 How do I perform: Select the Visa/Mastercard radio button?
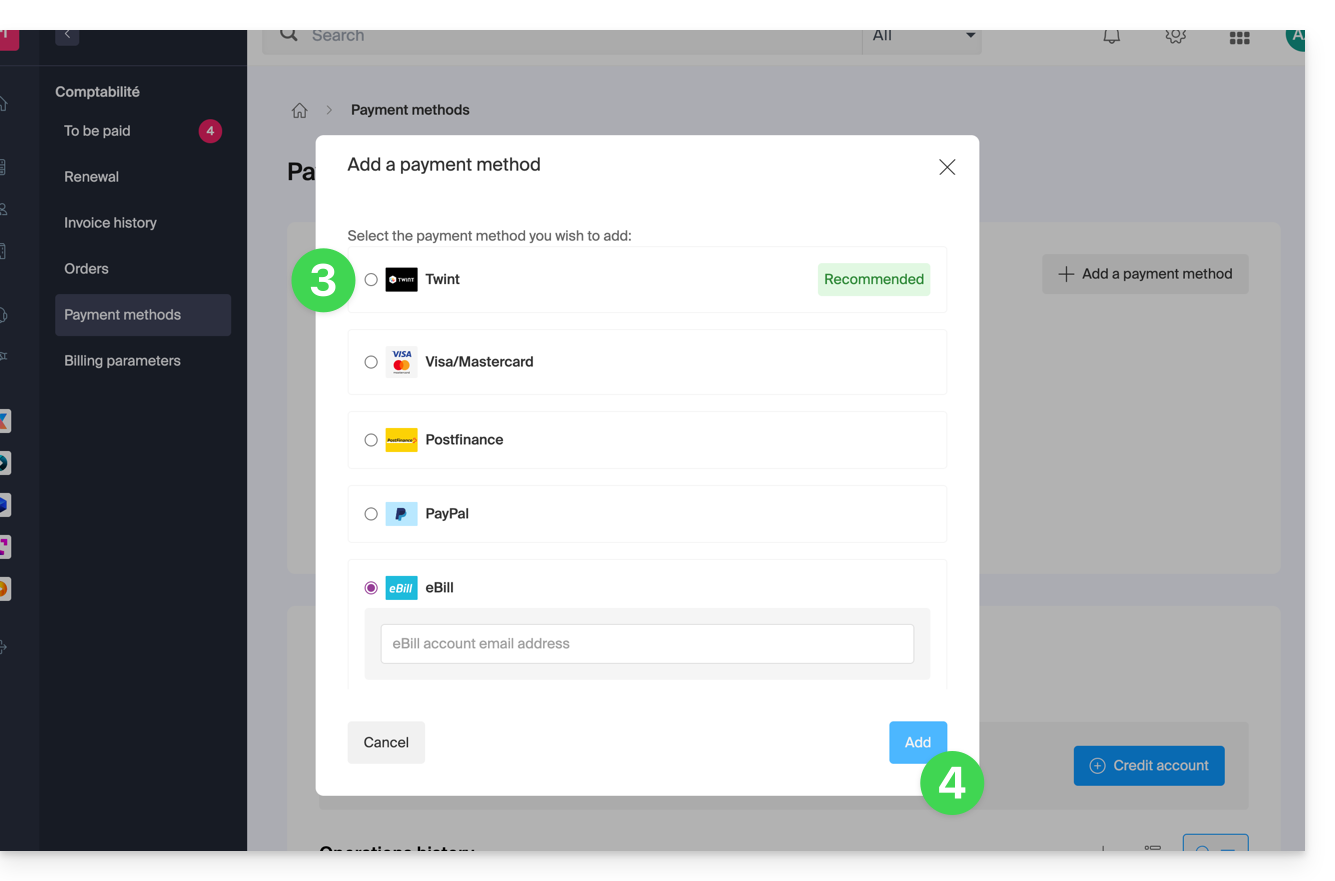pyautogui.click(x=371, y=362)
